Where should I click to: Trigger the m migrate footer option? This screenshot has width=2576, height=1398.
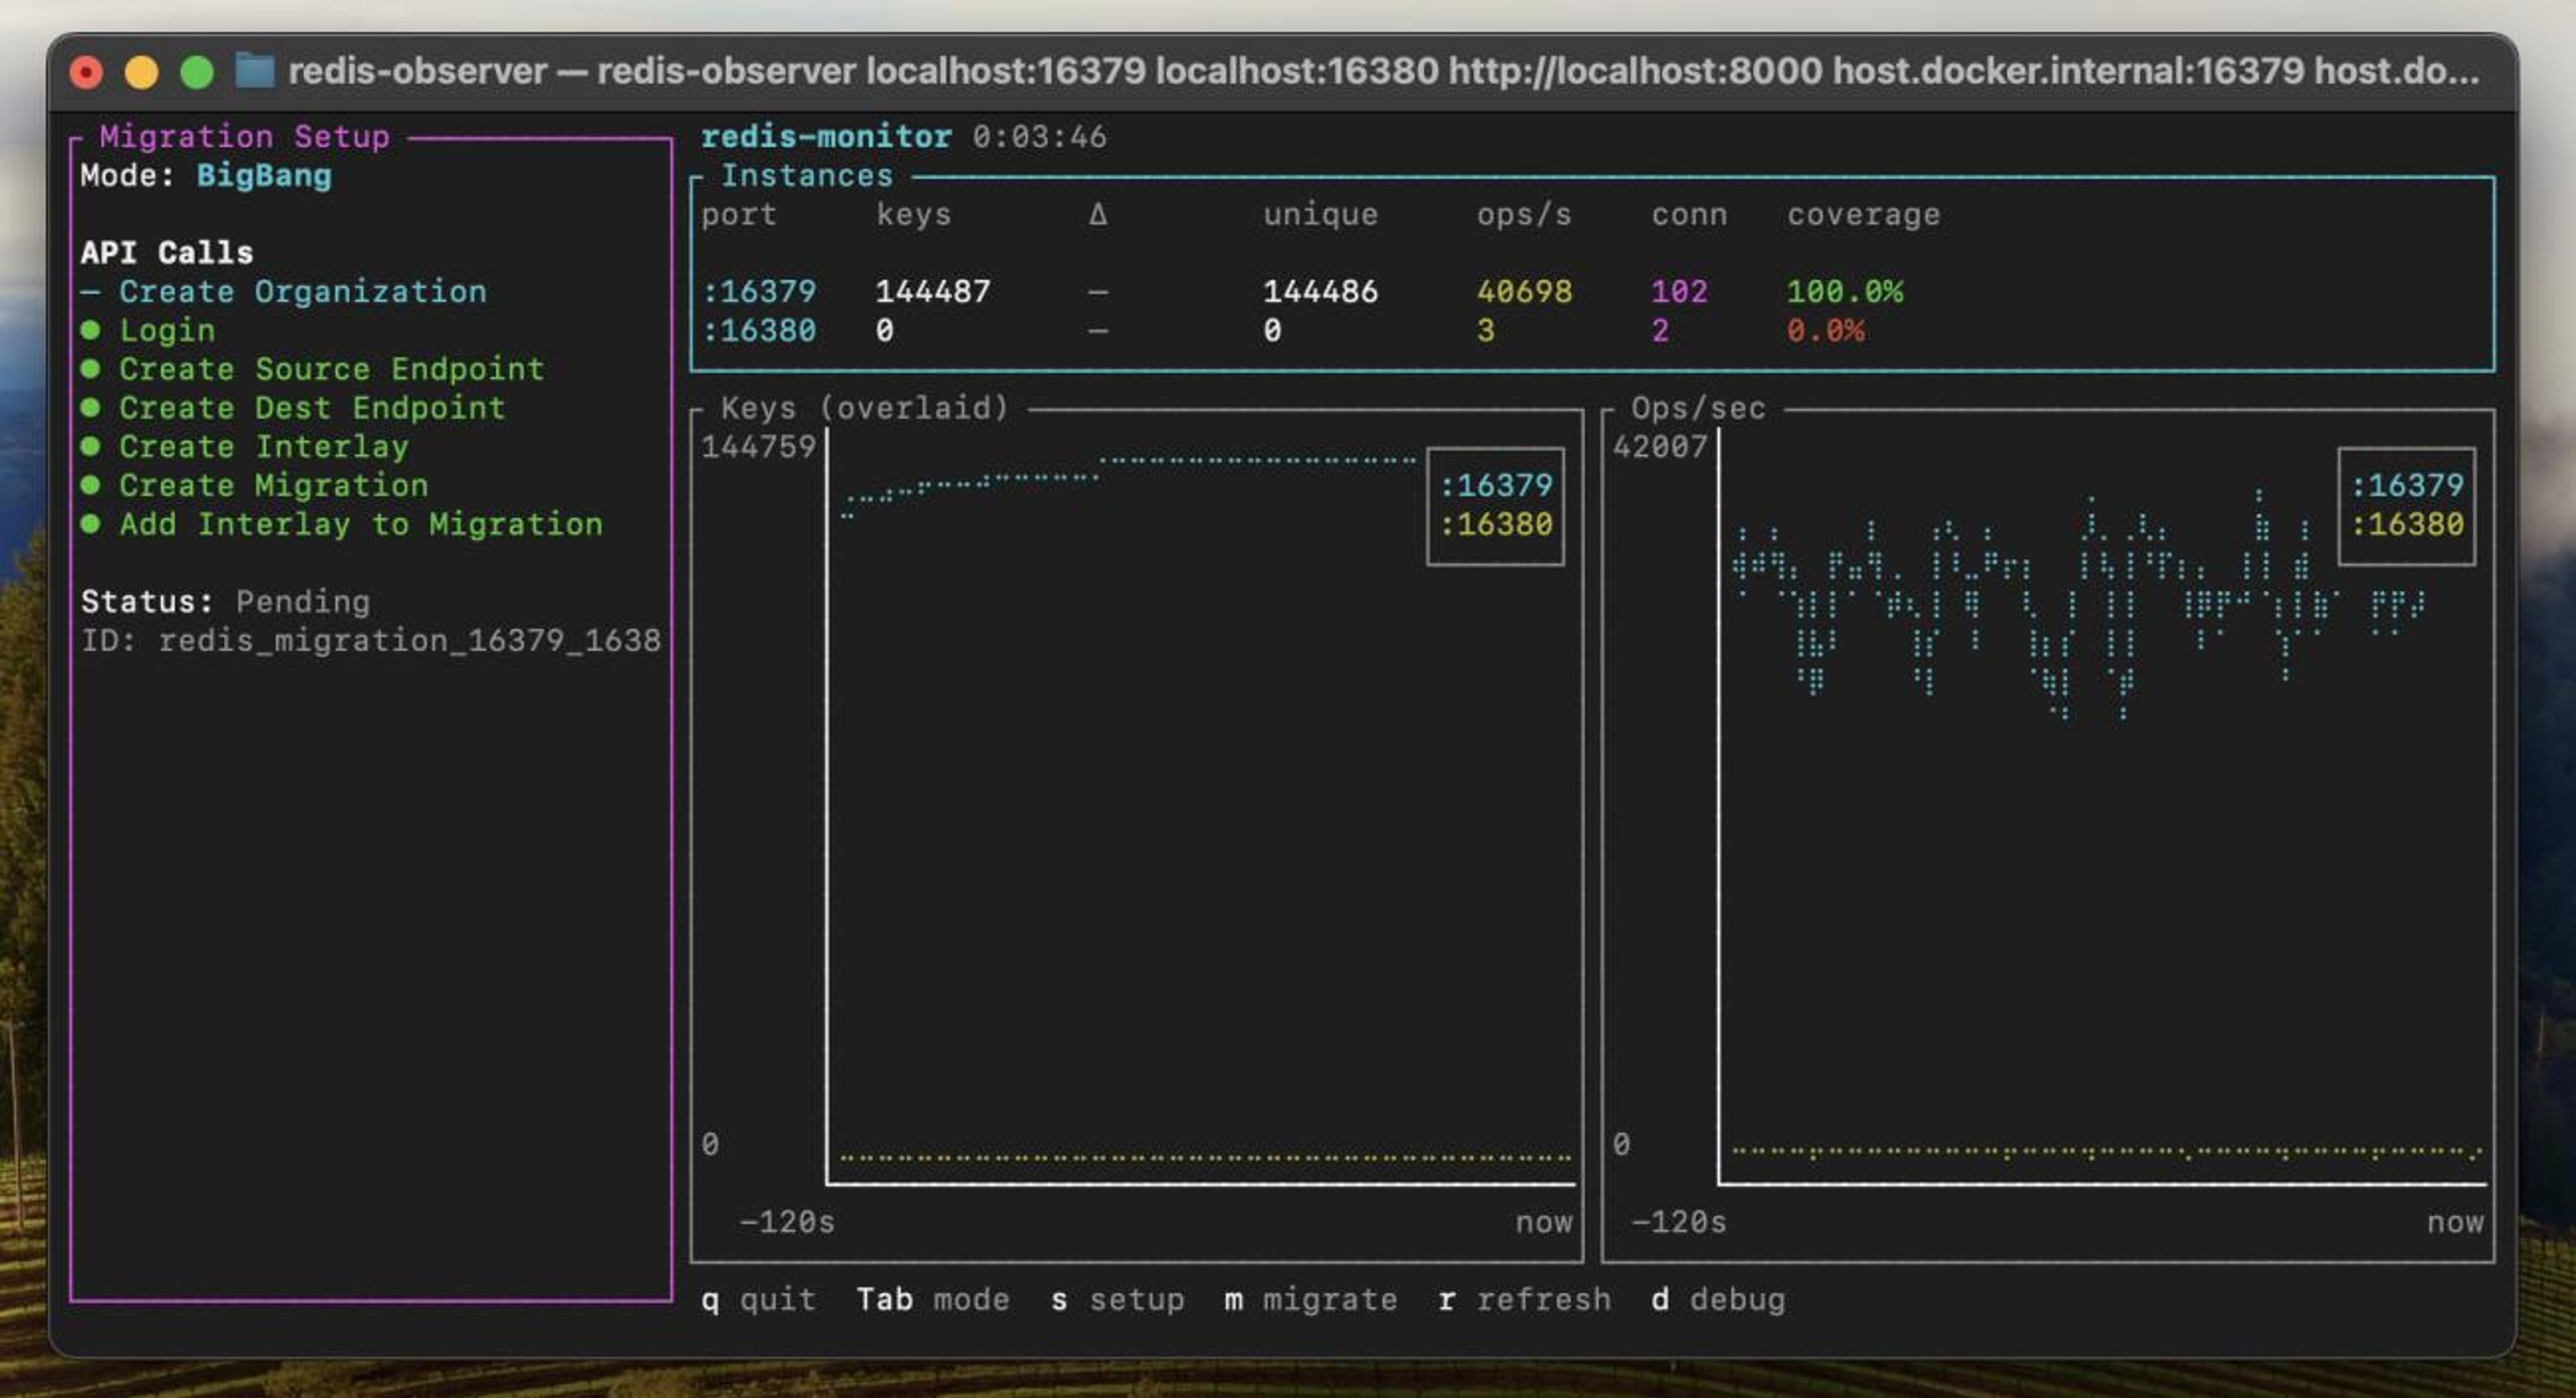(1310, 1299)
